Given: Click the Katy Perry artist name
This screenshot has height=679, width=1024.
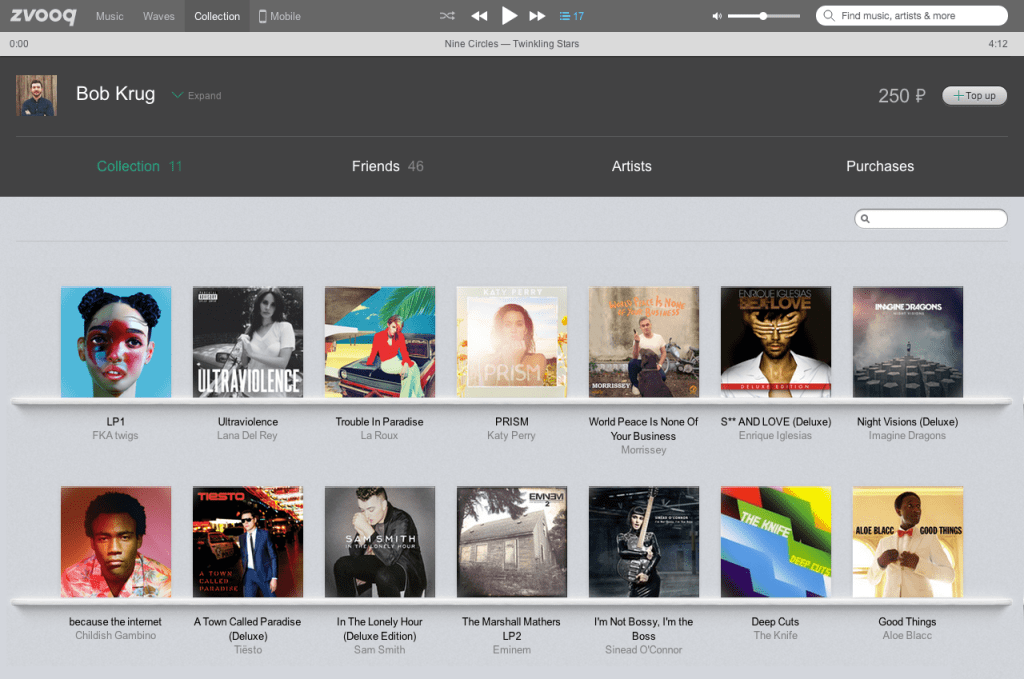Looking at the screenshot, I should [x=511, y=435].
